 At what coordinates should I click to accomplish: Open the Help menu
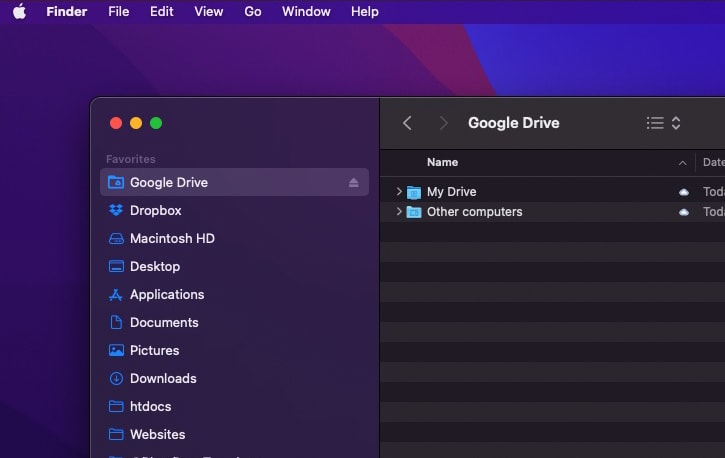365,12
